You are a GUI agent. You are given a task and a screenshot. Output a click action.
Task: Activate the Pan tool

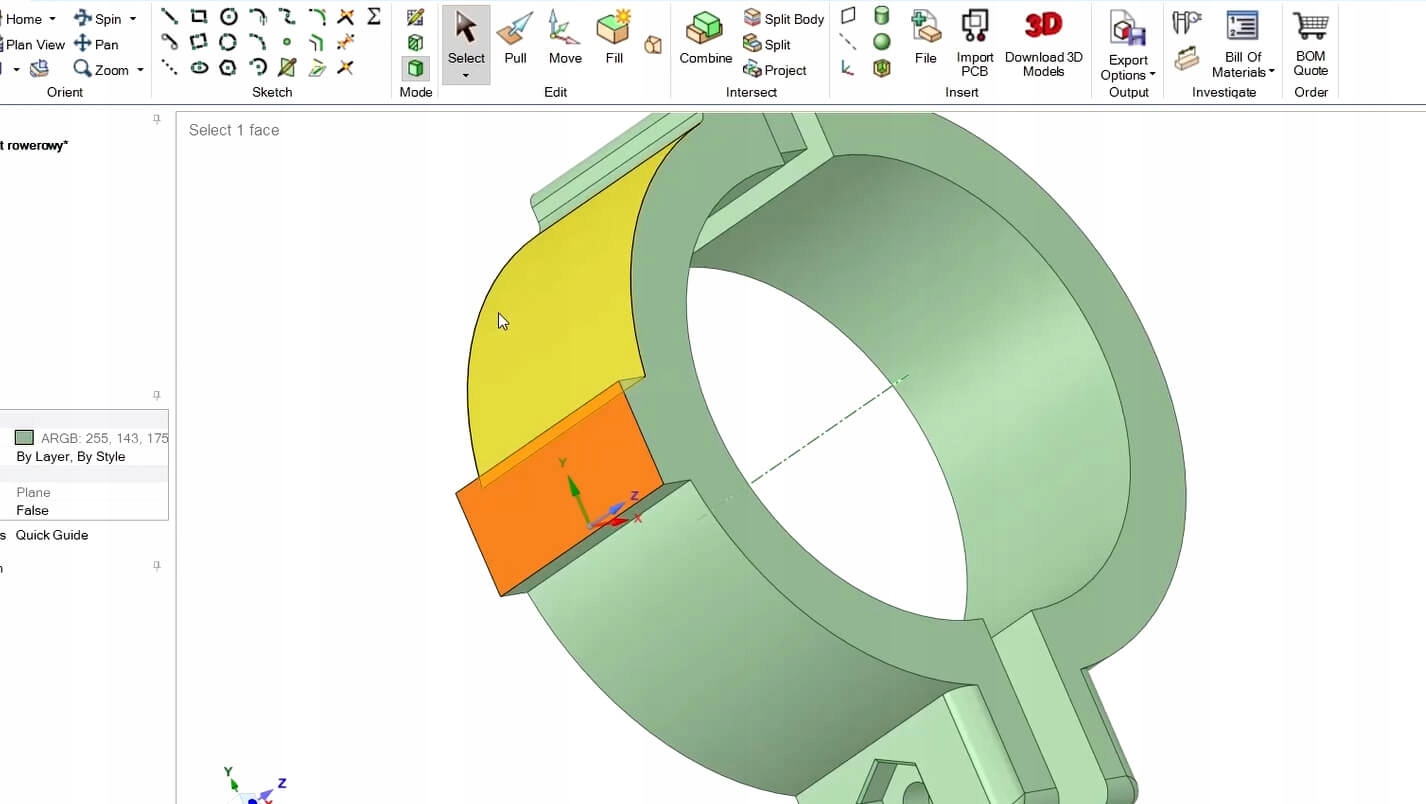96,44
